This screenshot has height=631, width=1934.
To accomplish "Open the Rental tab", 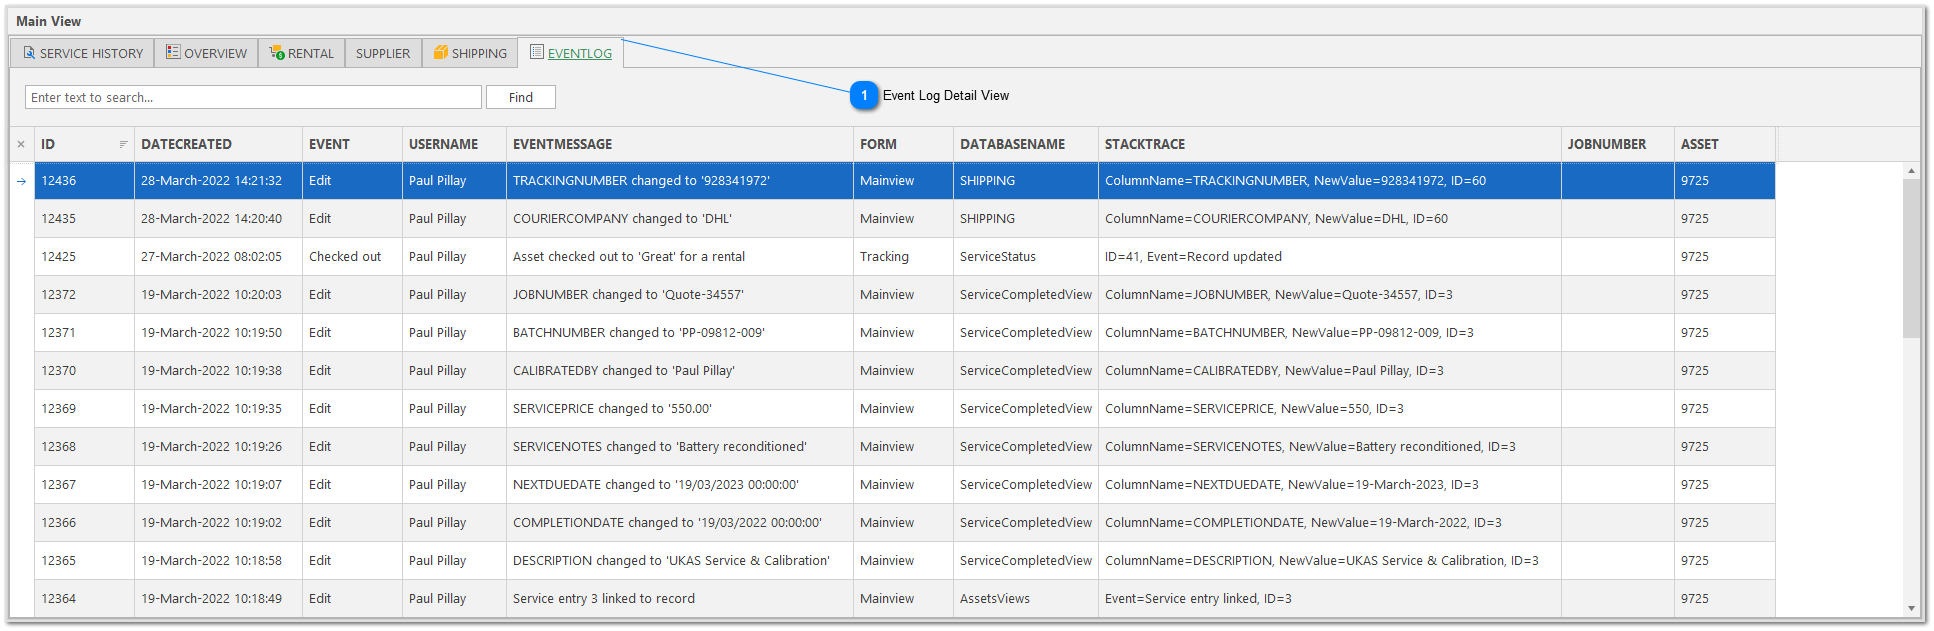I will pyautogui.click(x=302, y=53).
